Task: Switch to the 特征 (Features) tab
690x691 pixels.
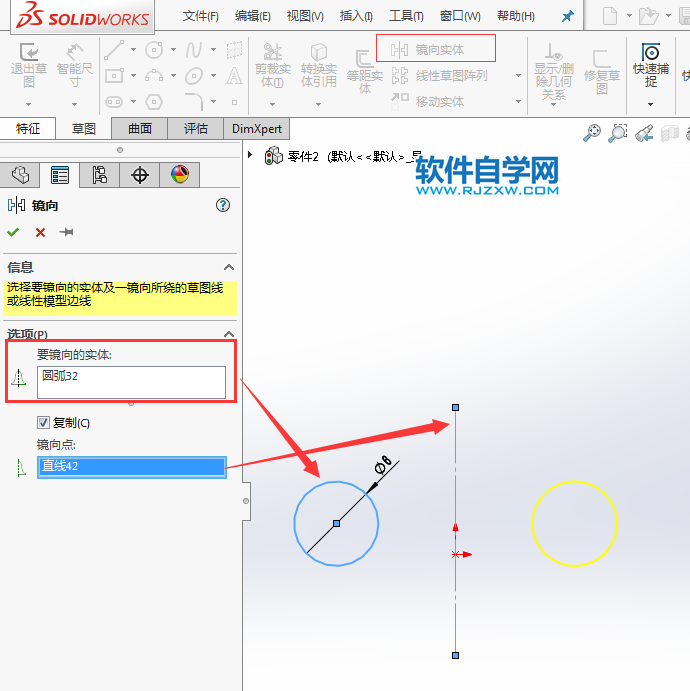Action: coord(28,129)
